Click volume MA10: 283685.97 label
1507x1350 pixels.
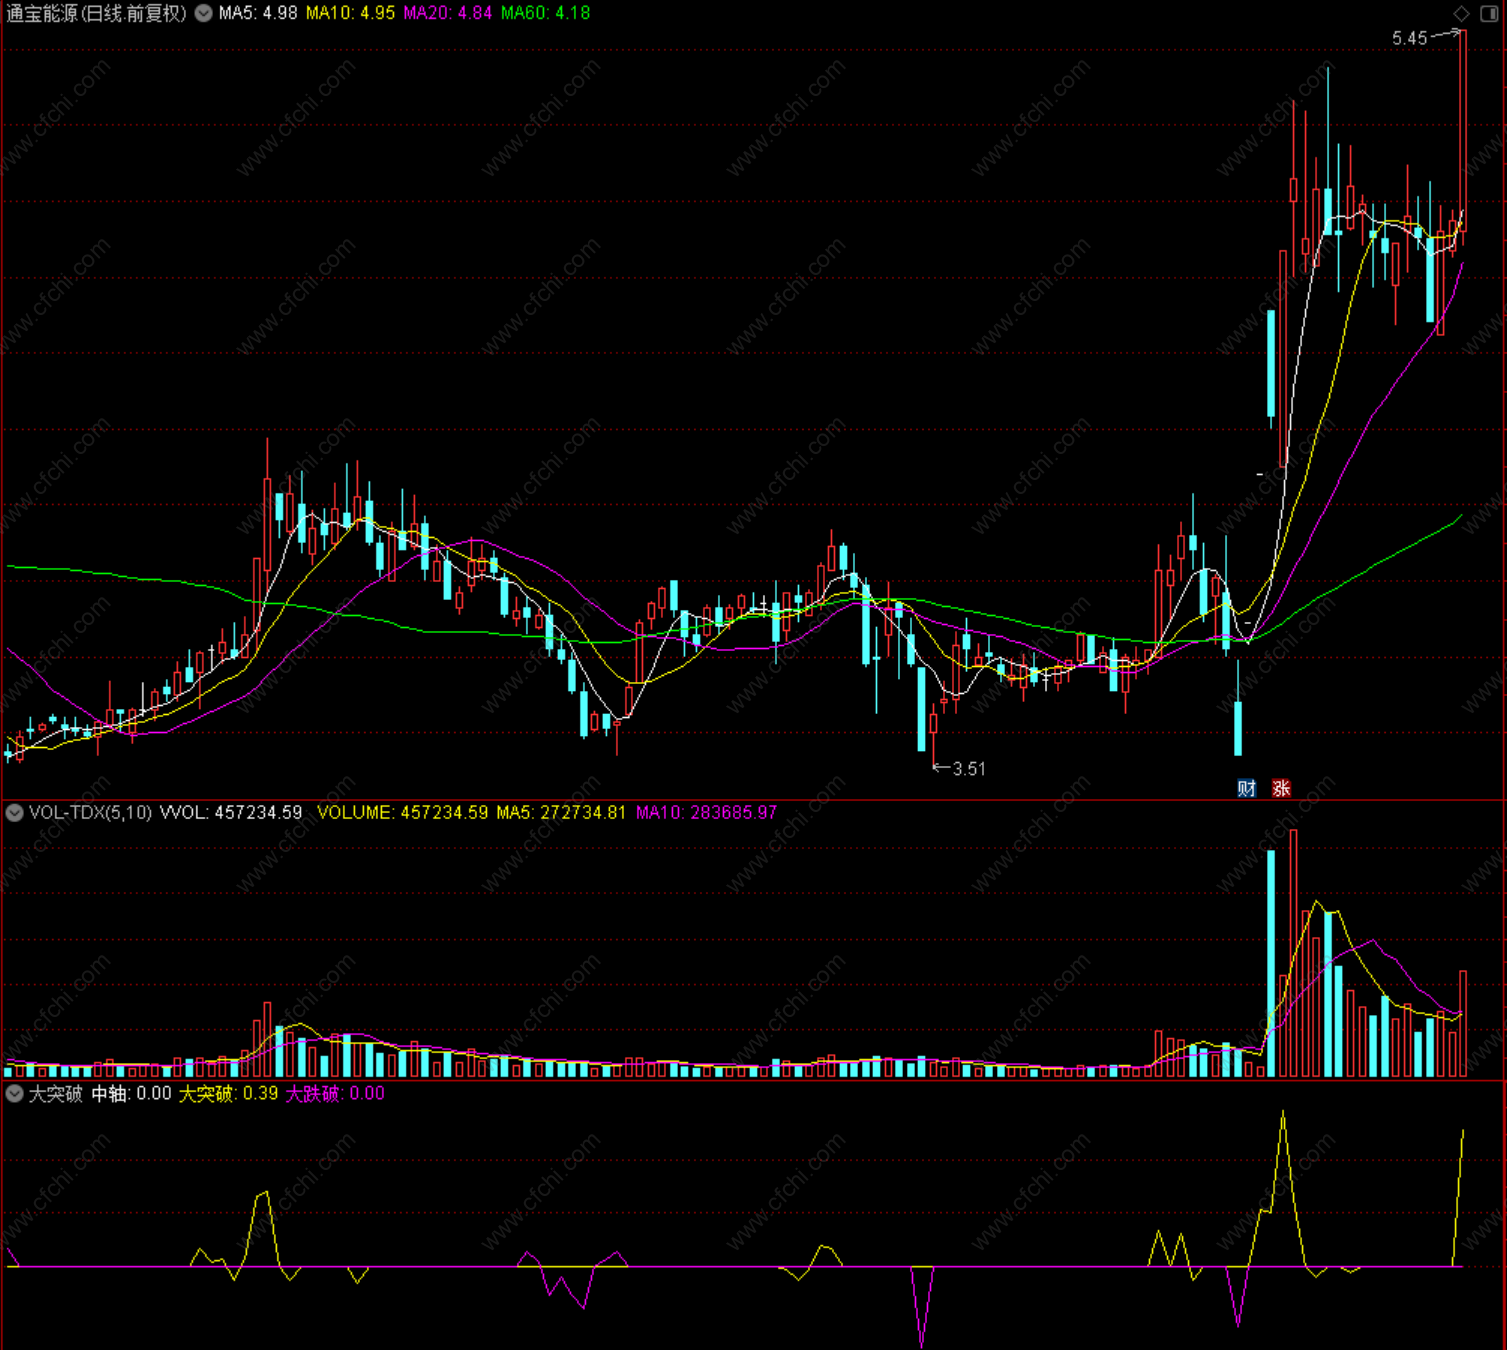pos(706,813)
